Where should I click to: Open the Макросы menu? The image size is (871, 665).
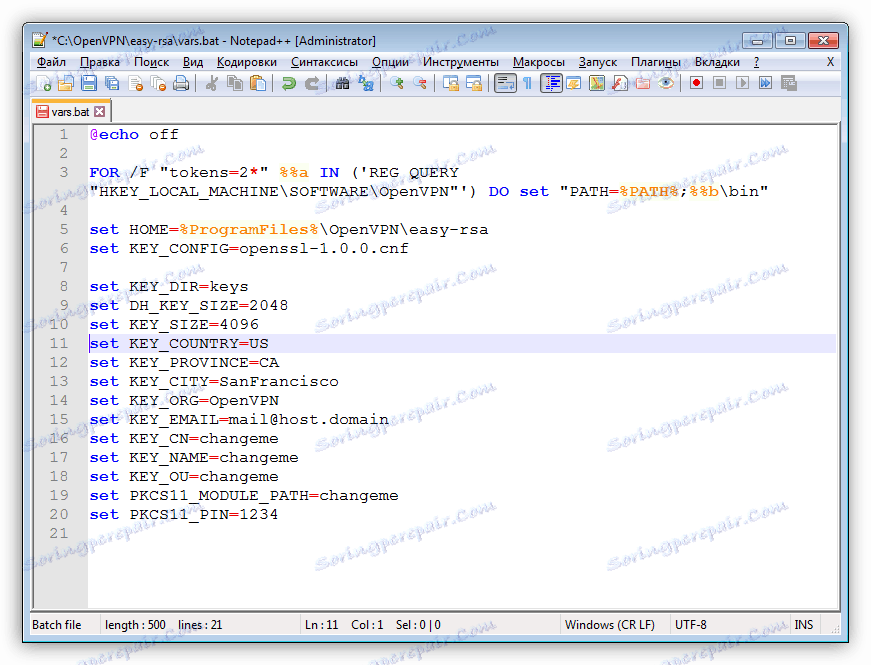pos(539,62)
